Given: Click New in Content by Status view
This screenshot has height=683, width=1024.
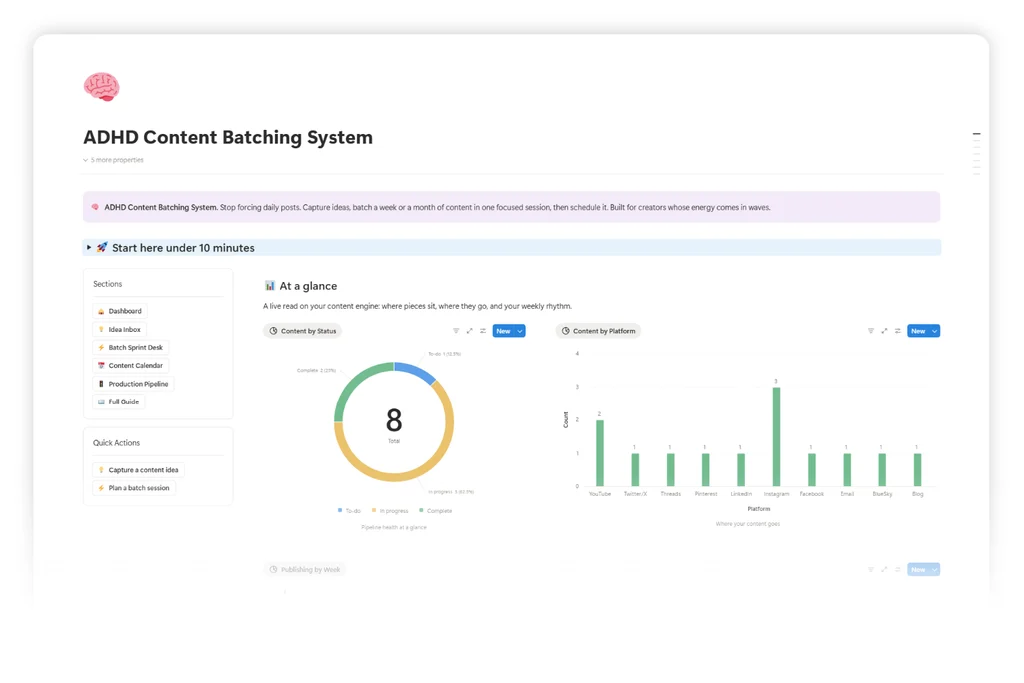Looking at the screenshot, I should tap(504, 331).
